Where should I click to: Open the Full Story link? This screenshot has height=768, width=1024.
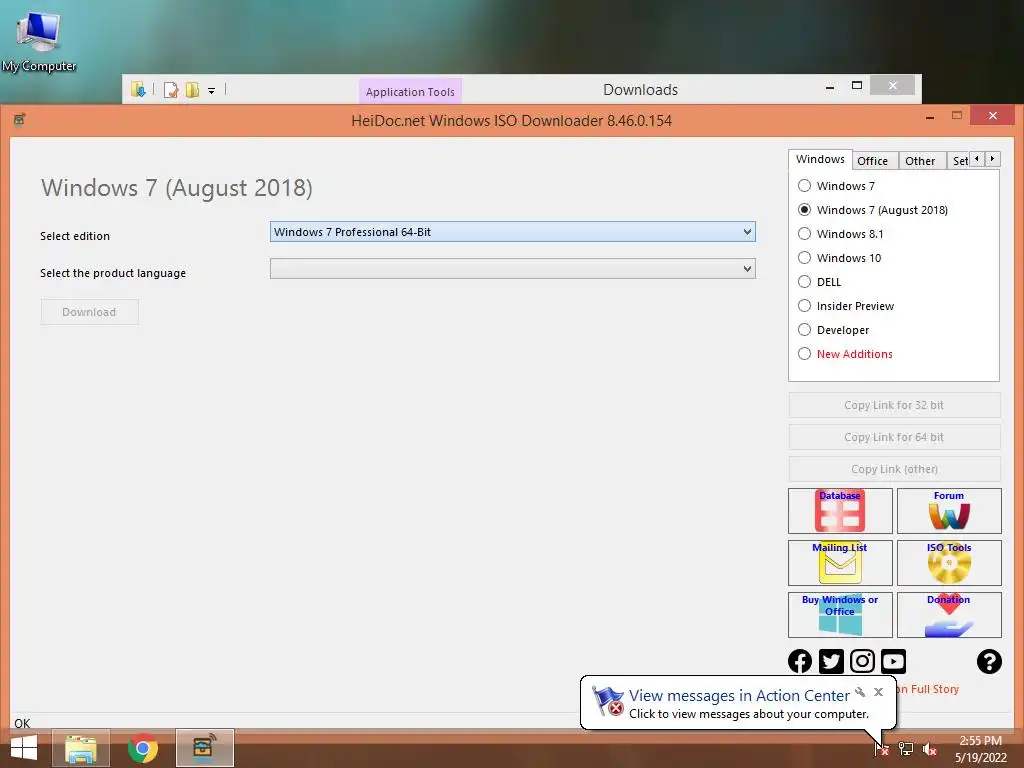click(x=928, y=689)
